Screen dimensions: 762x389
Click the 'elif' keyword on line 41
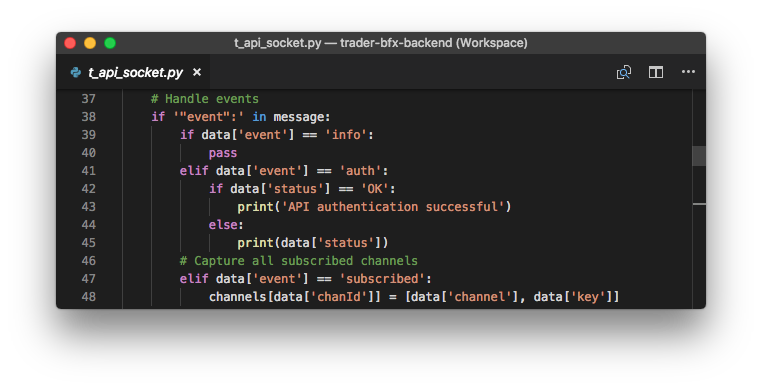194,171
